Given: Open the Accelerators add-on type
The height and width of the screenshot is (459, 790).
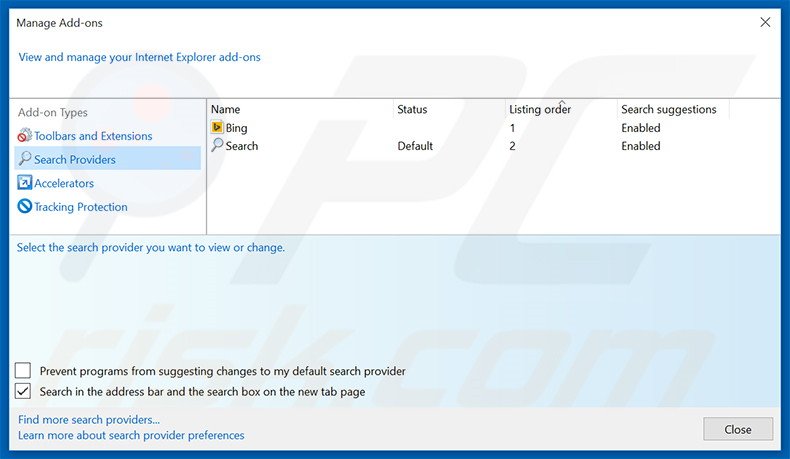Looking at the screenshot, I should tap(64, 183).
